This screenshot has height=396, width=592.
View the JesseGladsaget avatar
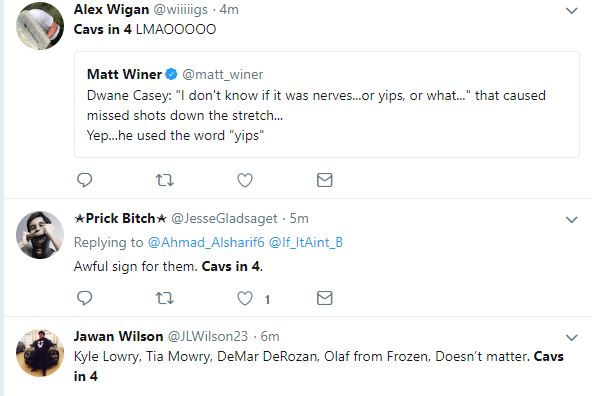[x=40, y=235]
